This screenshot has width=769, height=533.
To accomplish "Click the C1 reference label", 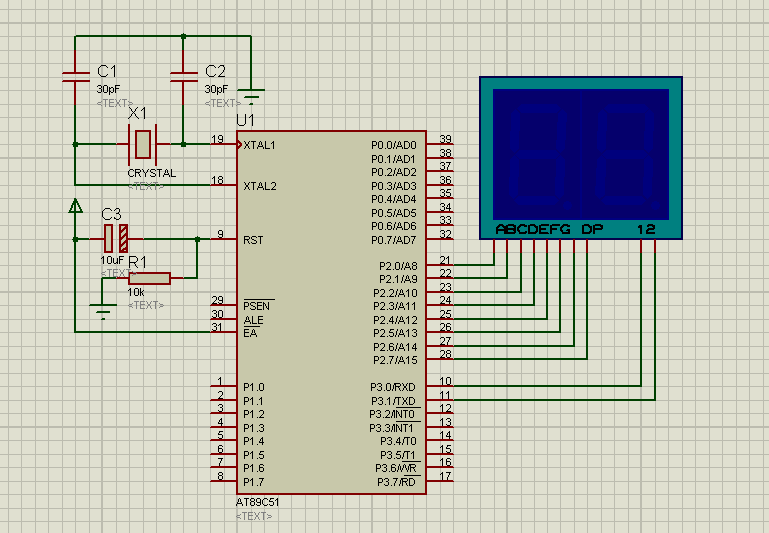I will point(107,71).
